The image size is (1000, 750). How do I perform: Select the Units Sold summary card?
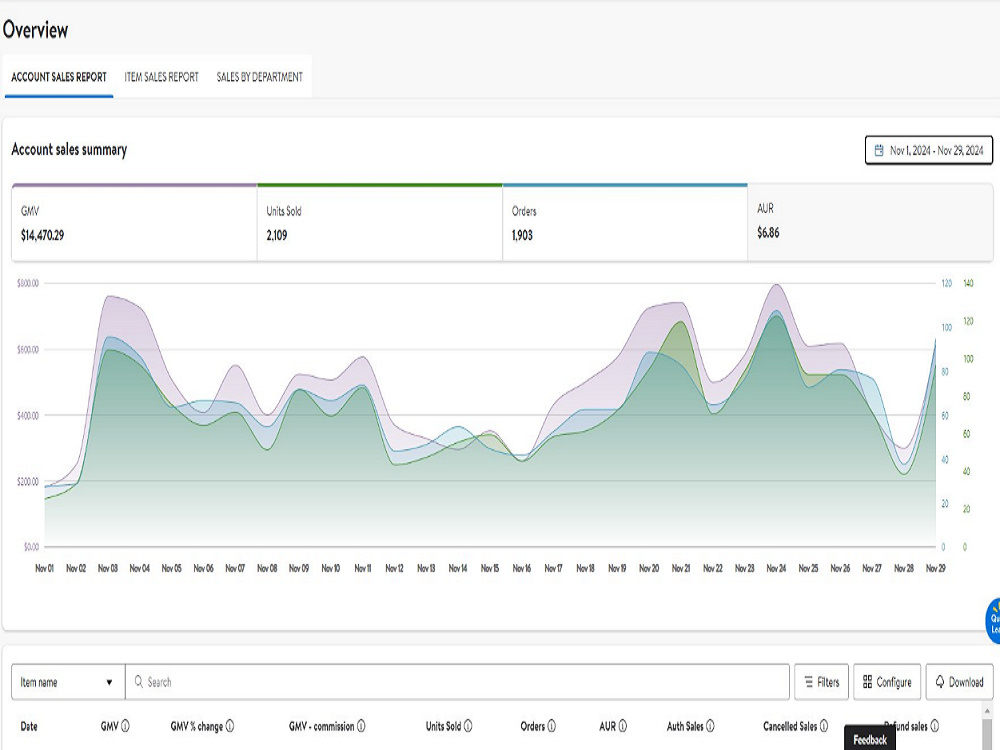(379, 223)
